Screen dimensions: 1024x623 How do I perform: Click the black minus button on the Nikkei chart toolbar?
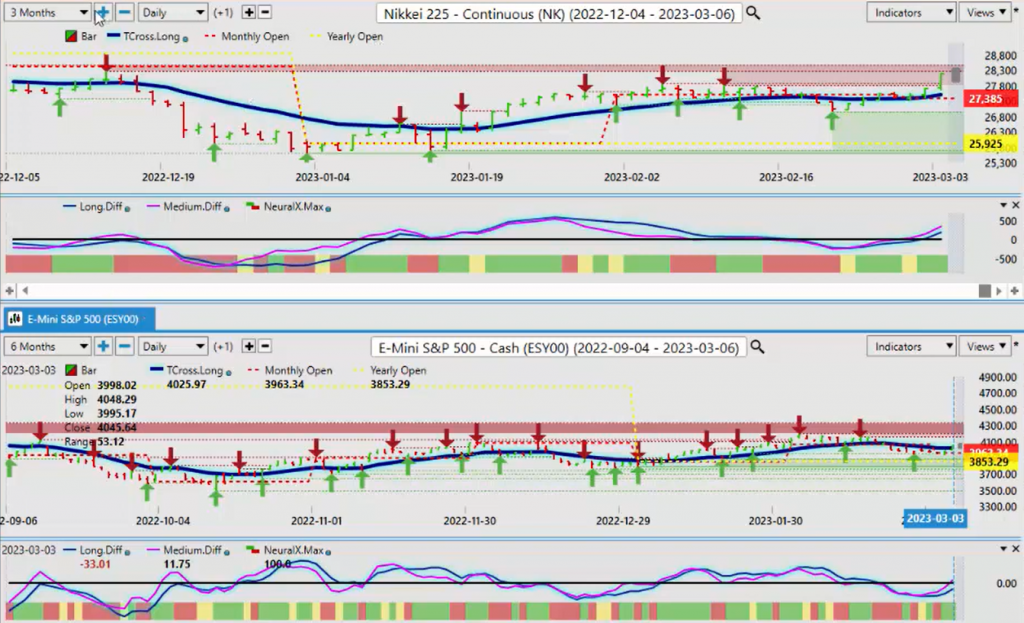point(265,12)
